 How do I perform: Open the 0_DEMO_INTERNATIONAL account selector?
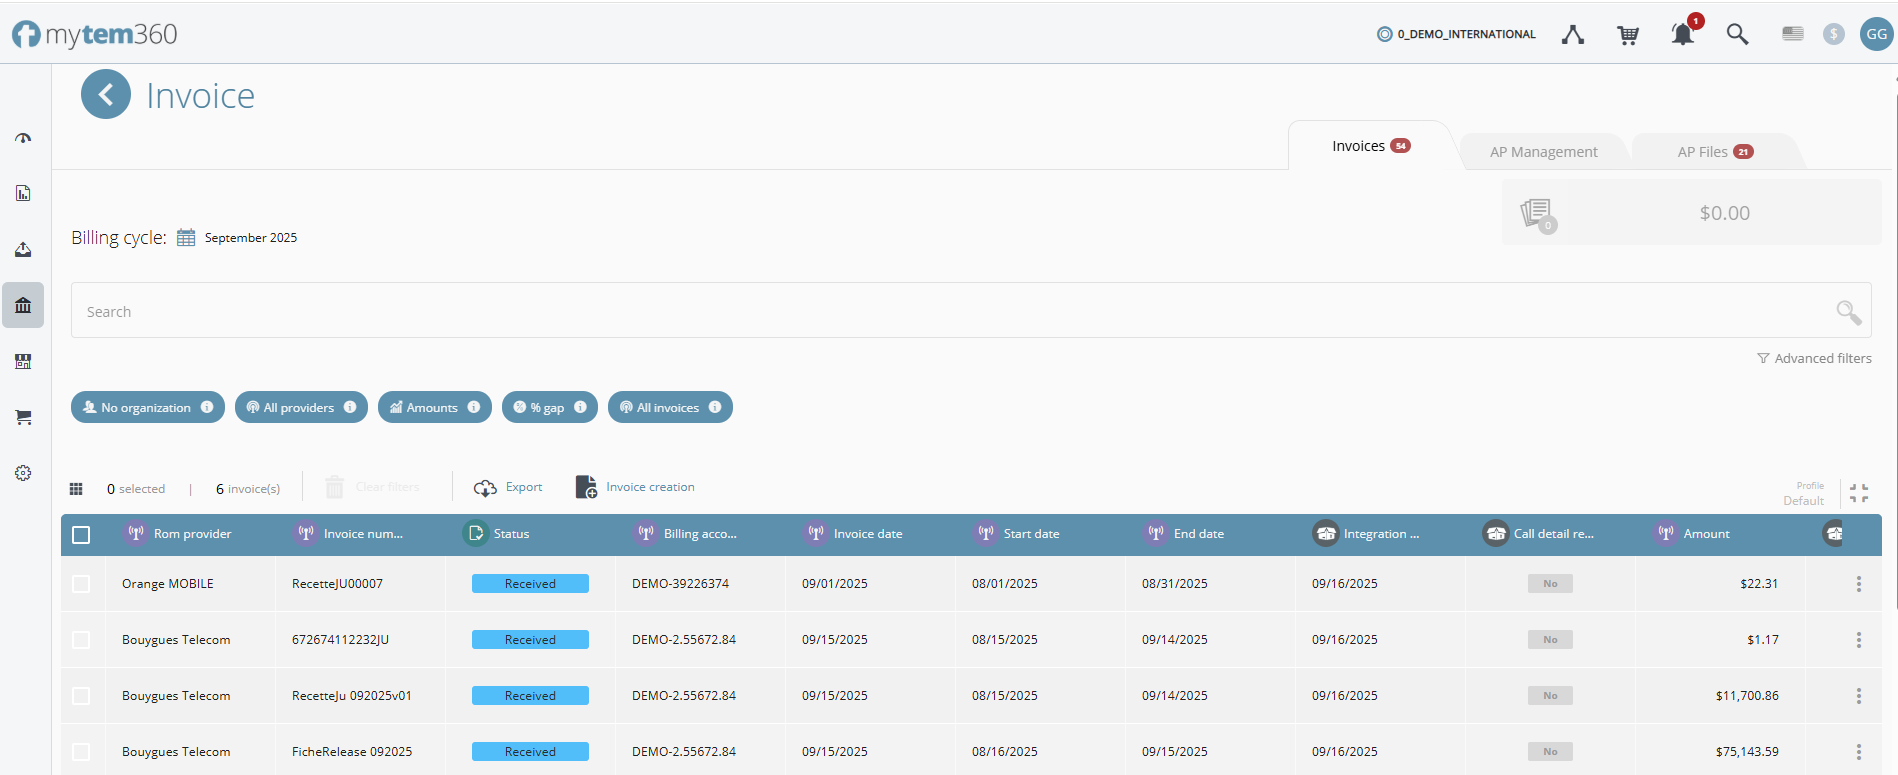pyautogui.click(x=1457, y=34)
